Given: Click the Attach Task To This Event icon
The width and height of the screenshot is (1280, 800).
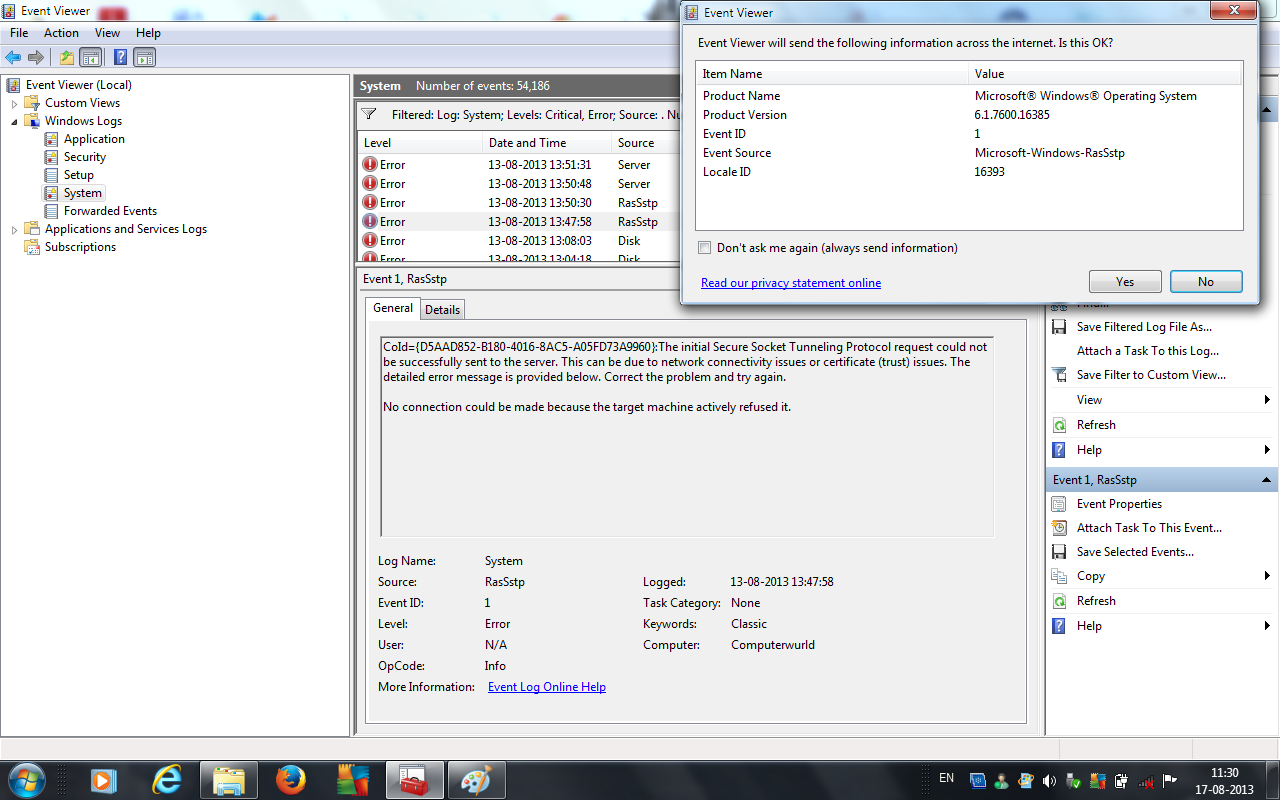Looking at the screenshot, I should [1059, 528].
